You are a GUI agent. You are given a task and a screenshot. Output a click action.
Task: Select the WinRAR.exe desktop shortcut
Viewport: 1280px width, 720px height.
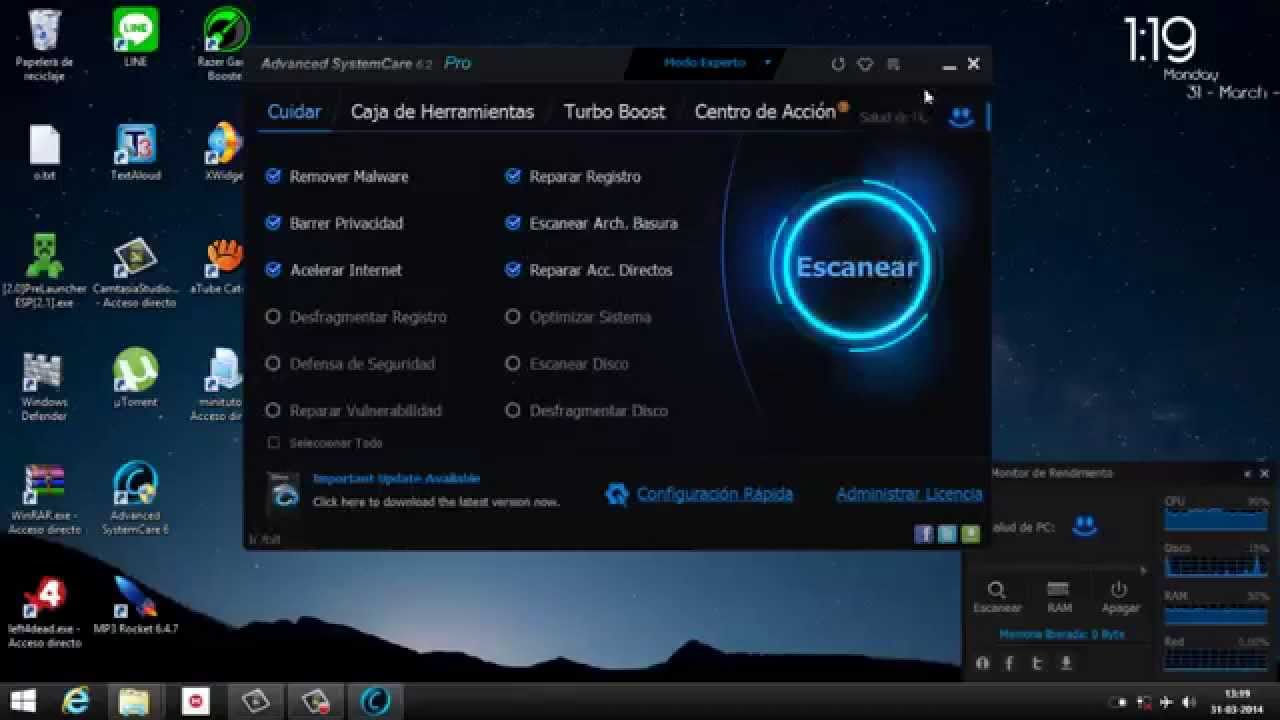pos(44,497)
